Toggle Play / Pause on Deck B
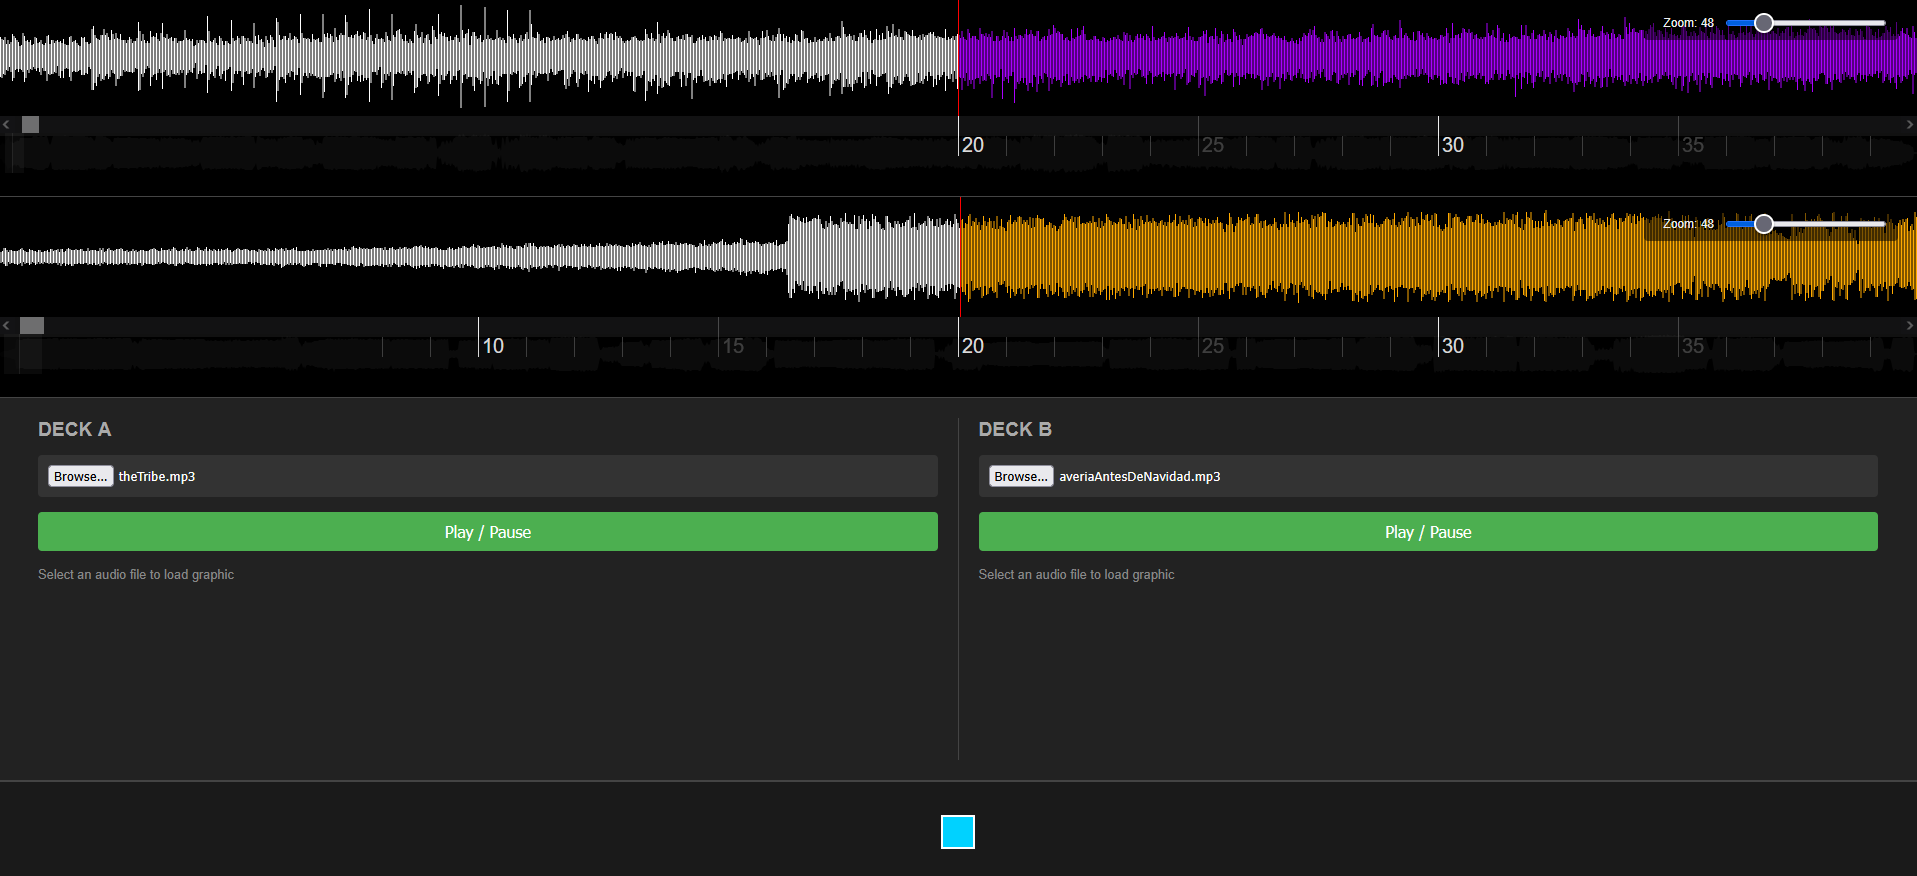The width and height of the screenshot is (1917, 876). point(1427,532)
